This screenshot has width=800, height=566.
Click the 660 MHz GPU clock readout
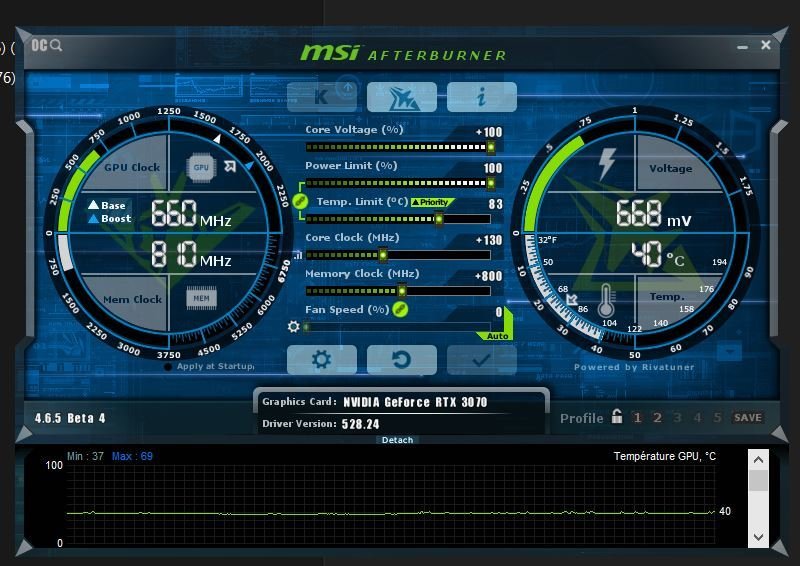[191, 214]
